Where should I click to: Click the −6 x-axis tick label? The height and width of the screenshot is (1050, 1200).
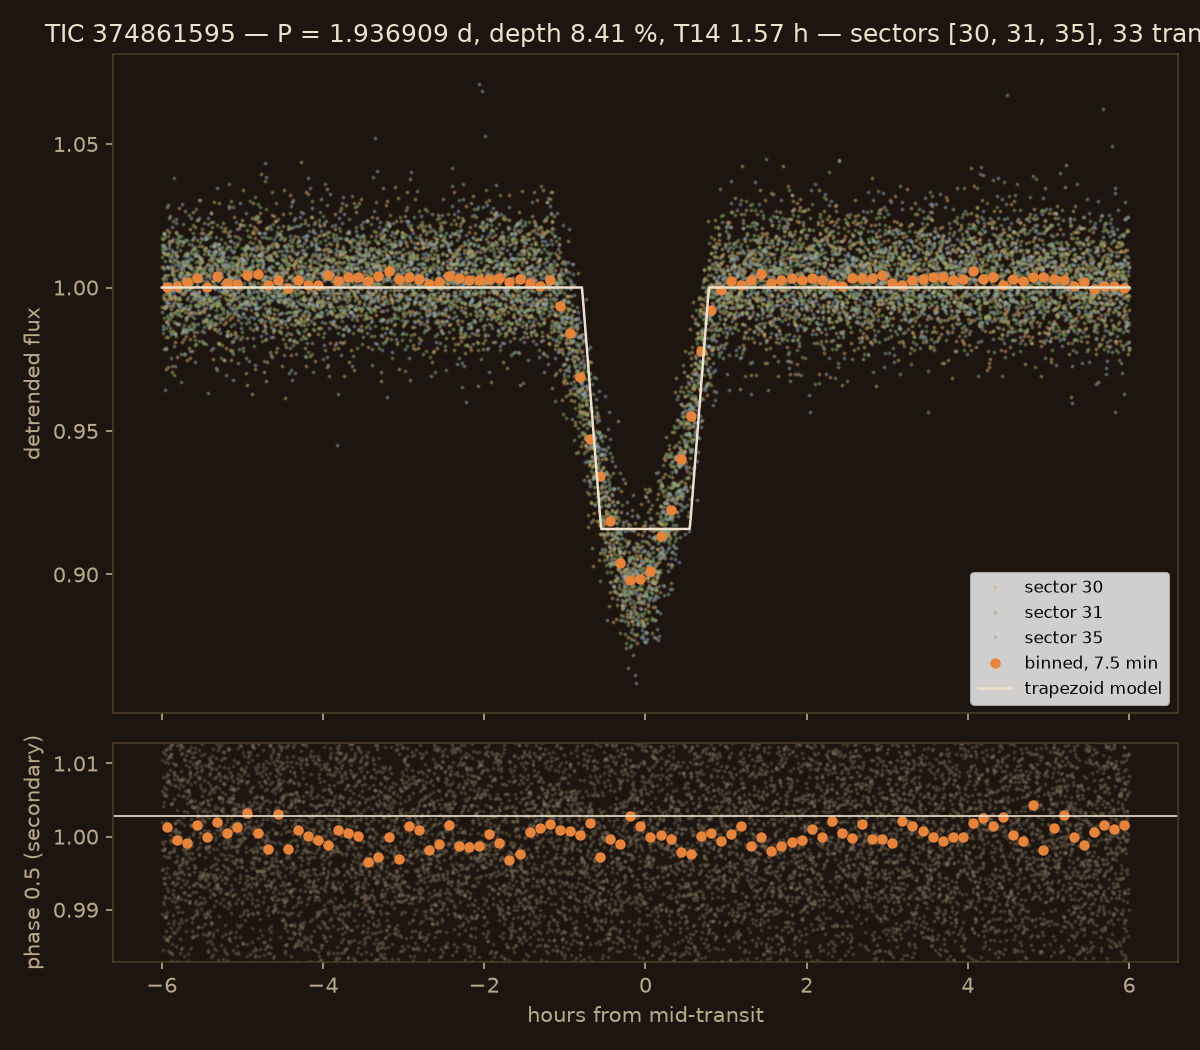[x=162, y=987]
